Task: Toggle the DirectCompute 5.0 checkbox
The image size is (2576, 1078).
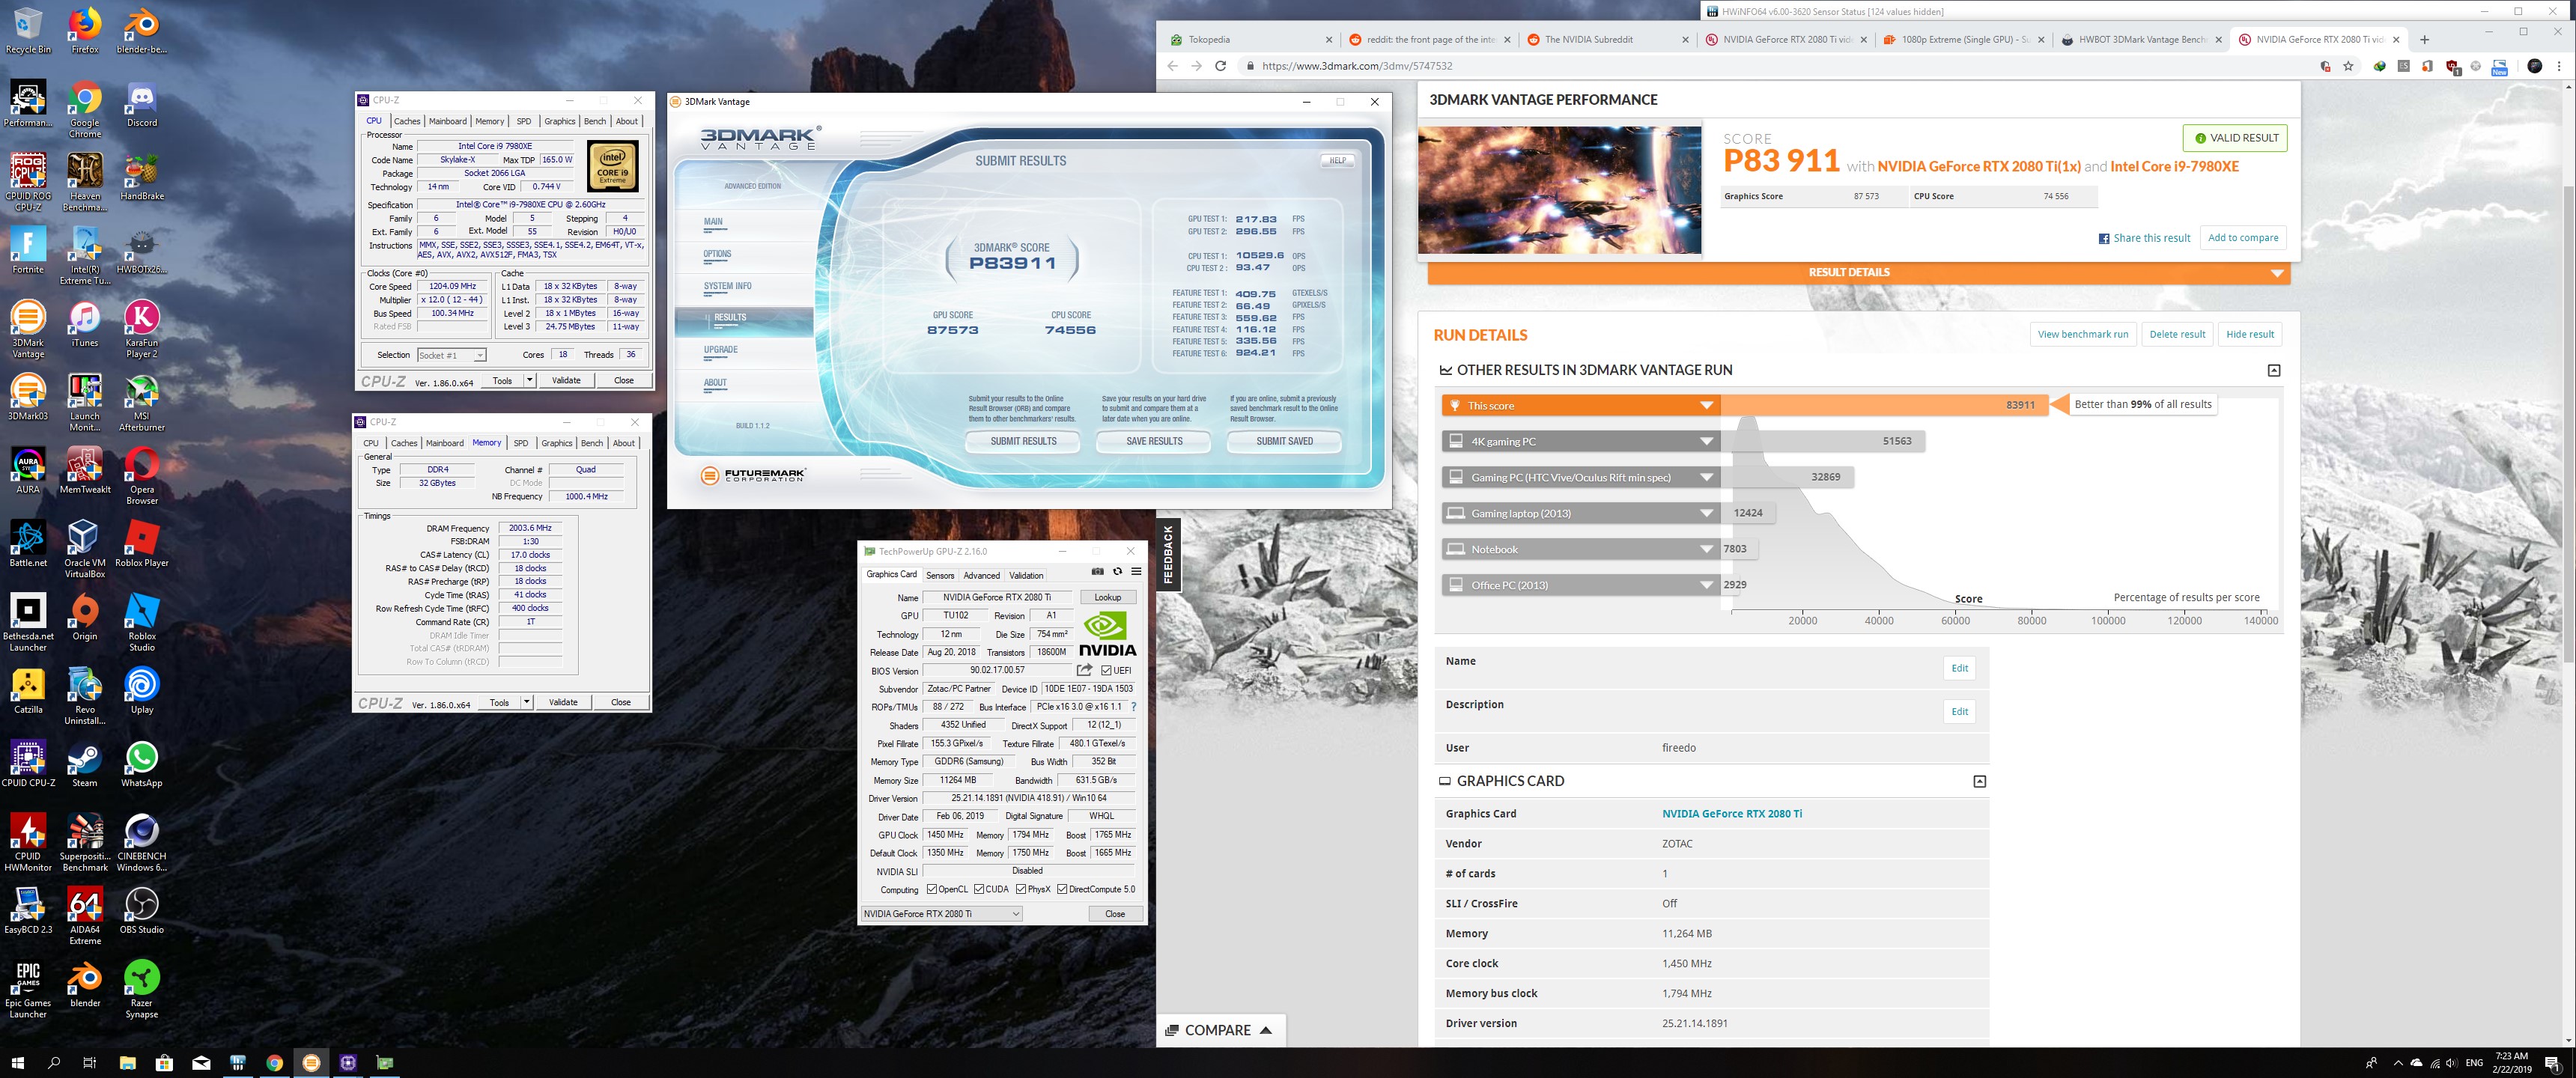Action: (x=1062, y=889)
